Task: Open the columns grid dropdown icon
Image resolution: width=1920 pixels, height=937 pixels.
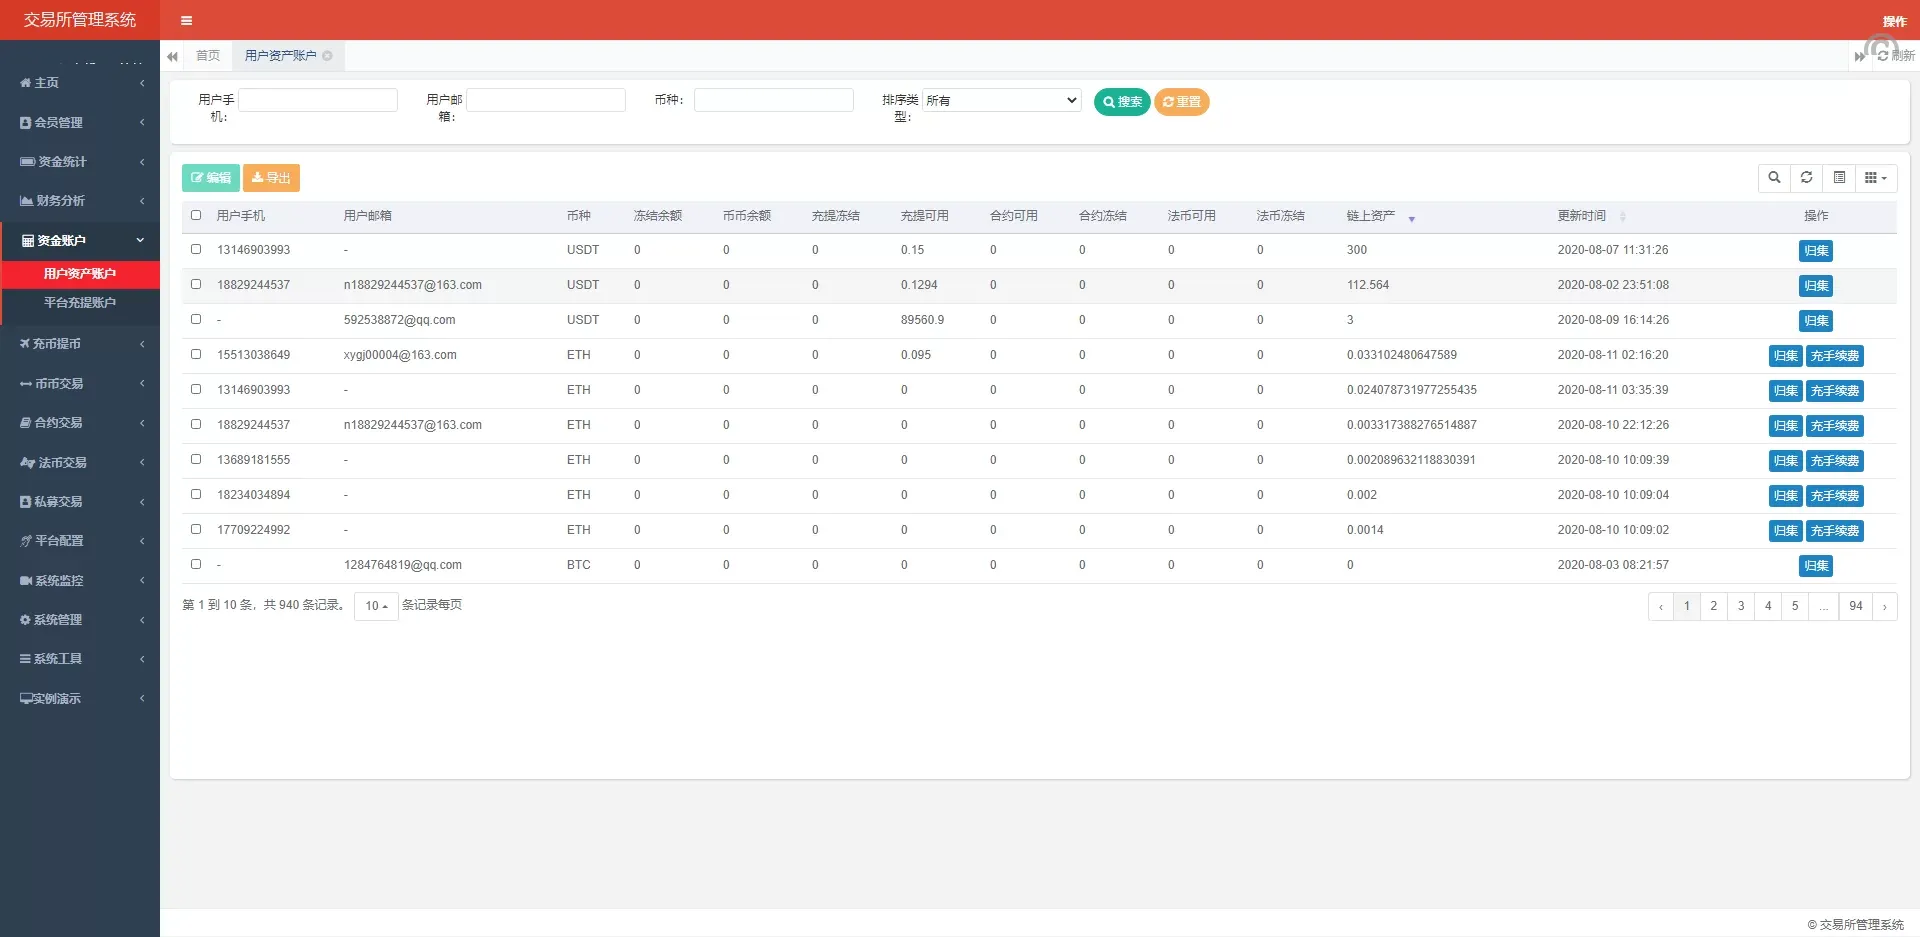Action: (x=1875, y=178)
